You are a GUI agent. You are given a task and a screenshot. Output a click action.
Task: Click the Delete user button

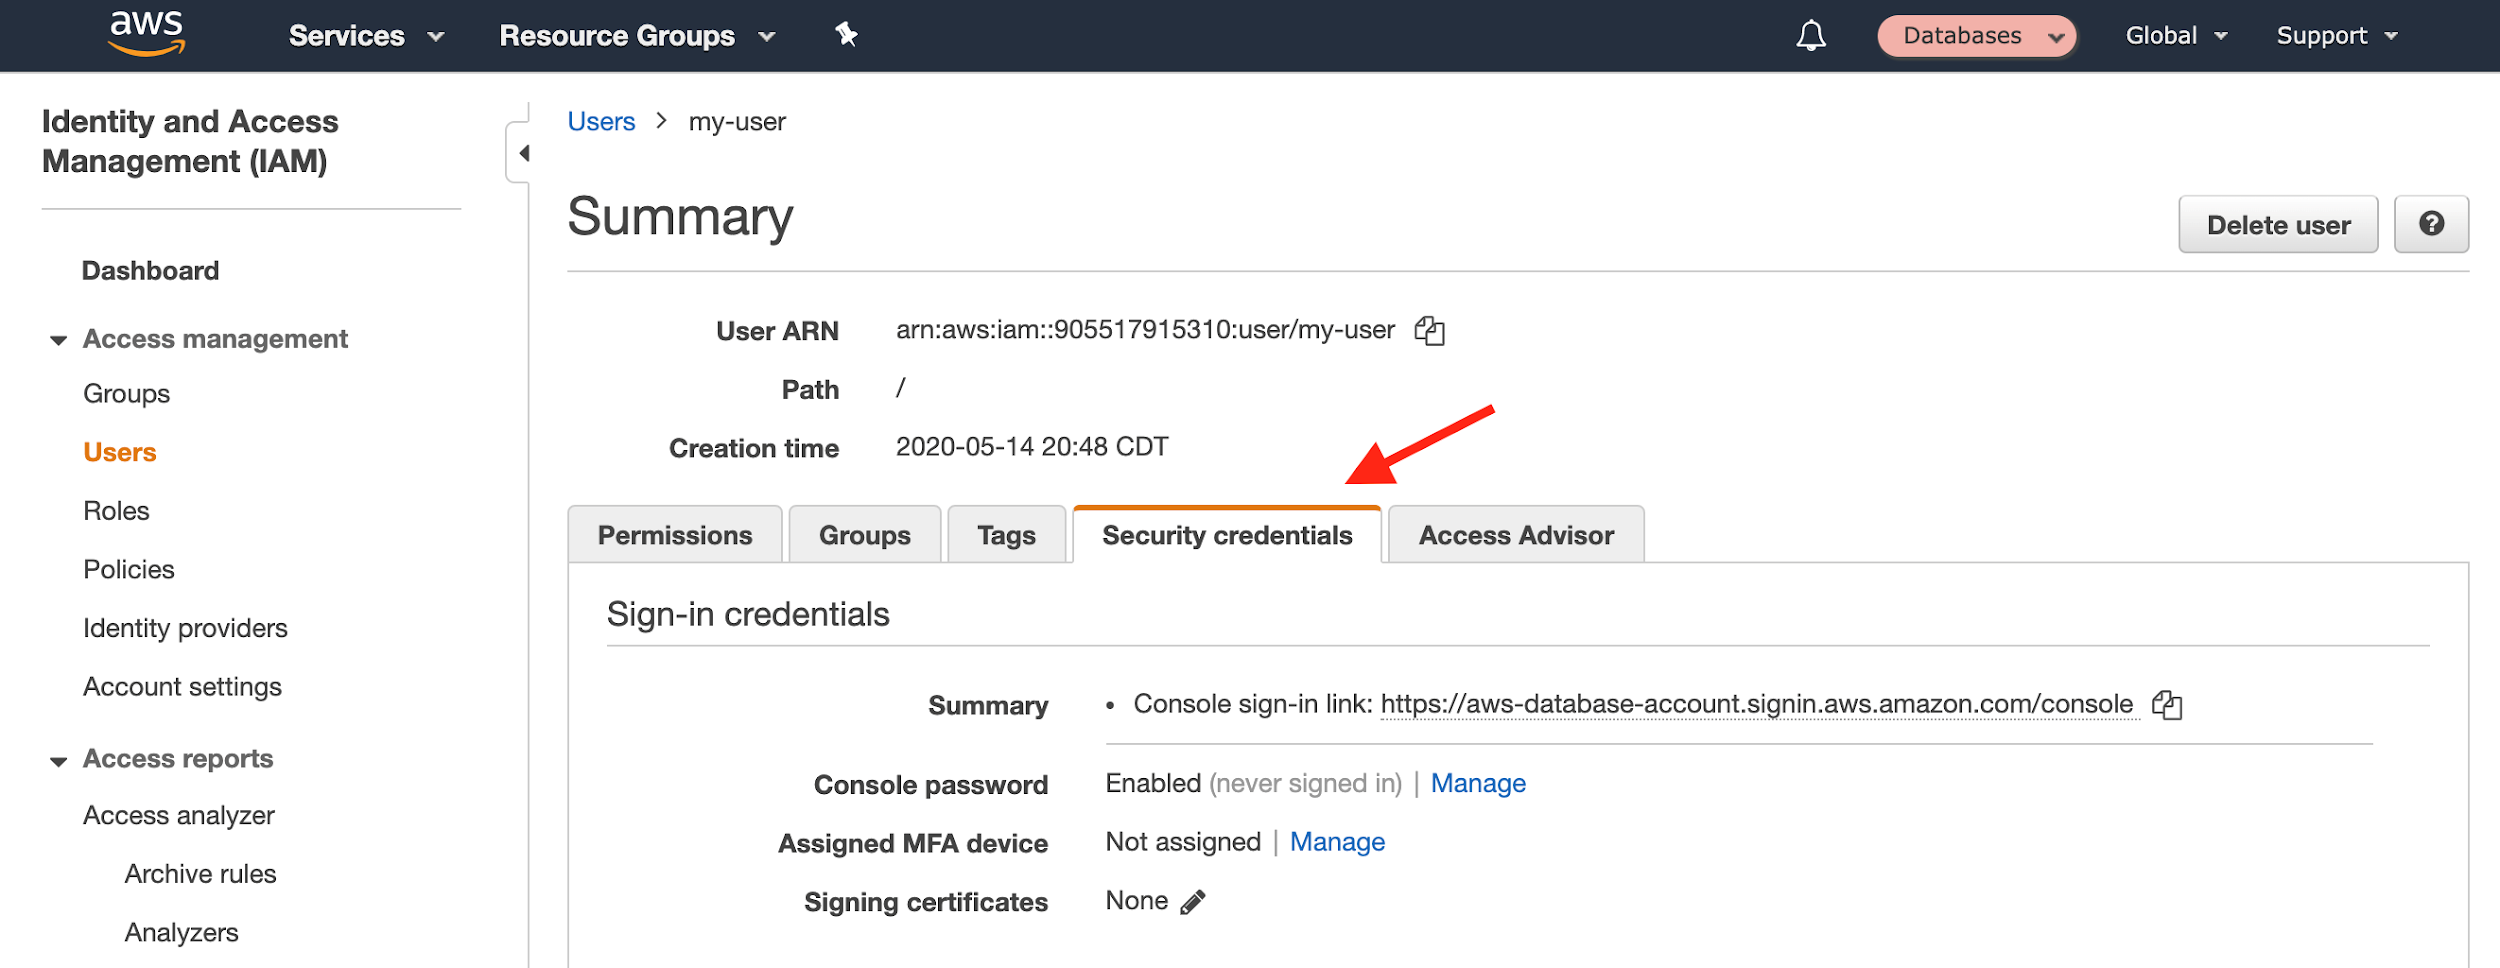tap(2278, 224)
